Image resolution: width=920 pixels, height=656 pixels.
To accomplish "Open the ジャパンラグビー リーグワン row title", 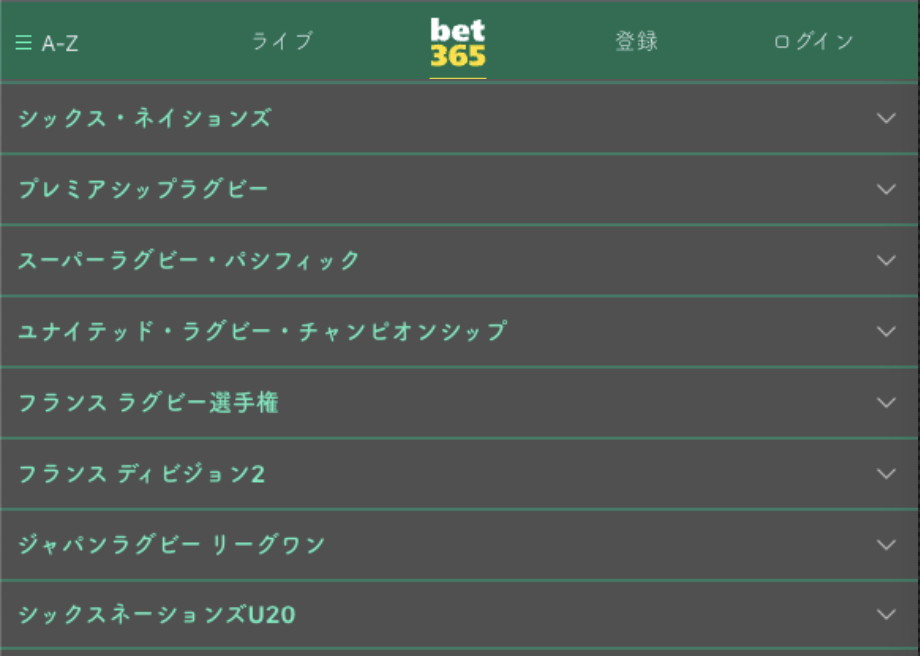I will [x=171, y=545].
